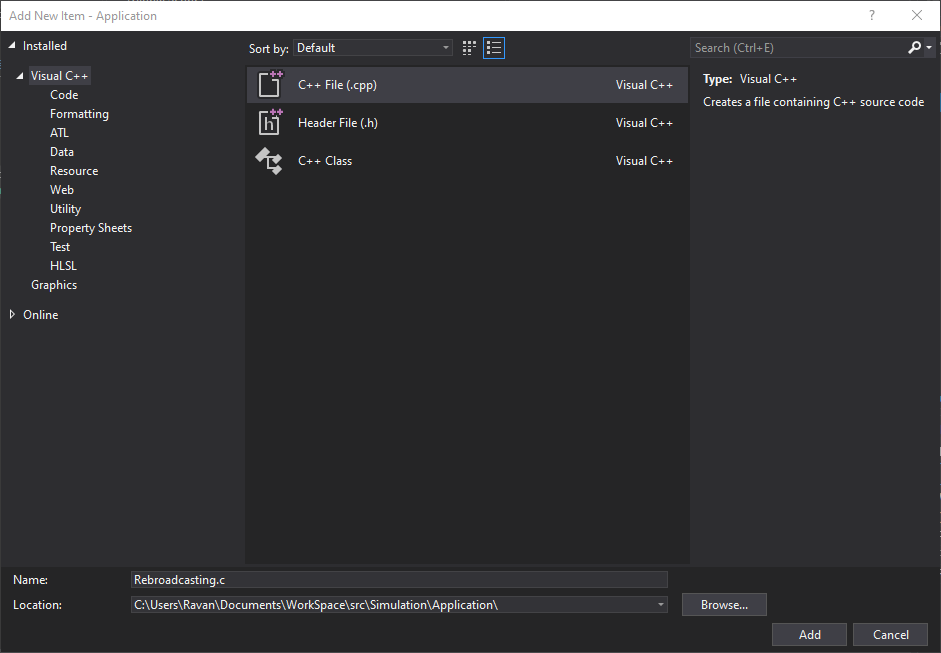Open the help question mark button
Screen dimensions: 941x653
[872, 16]
